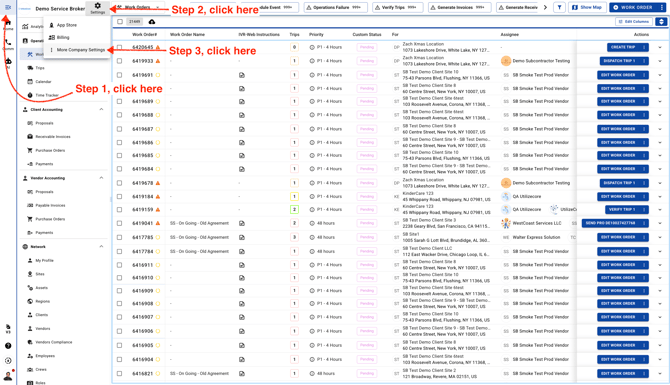Select the checkbox for work order 6419691
This screenshot has width=670, height=385.
click(x=119, y=75)
